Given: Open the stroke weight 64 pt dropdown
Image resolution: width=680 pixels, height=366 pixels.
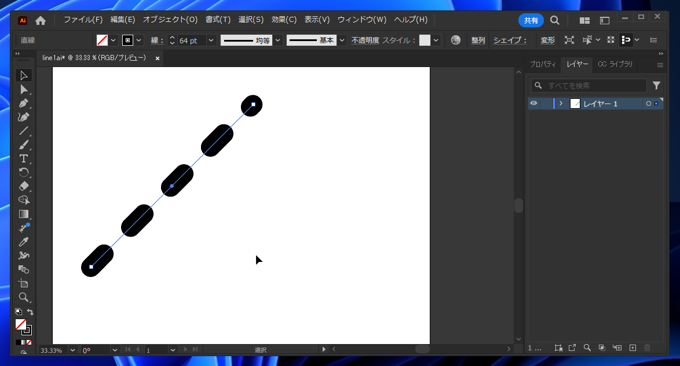Looking at the screenshot, I should click(x=211, y=40).
